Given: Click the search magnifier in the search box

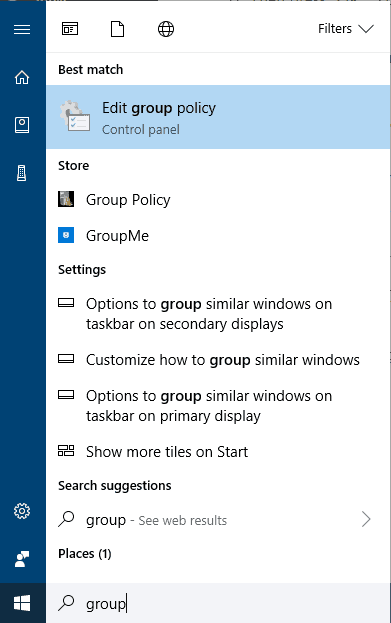Looking at the screenshot, I should coord(66,603).
